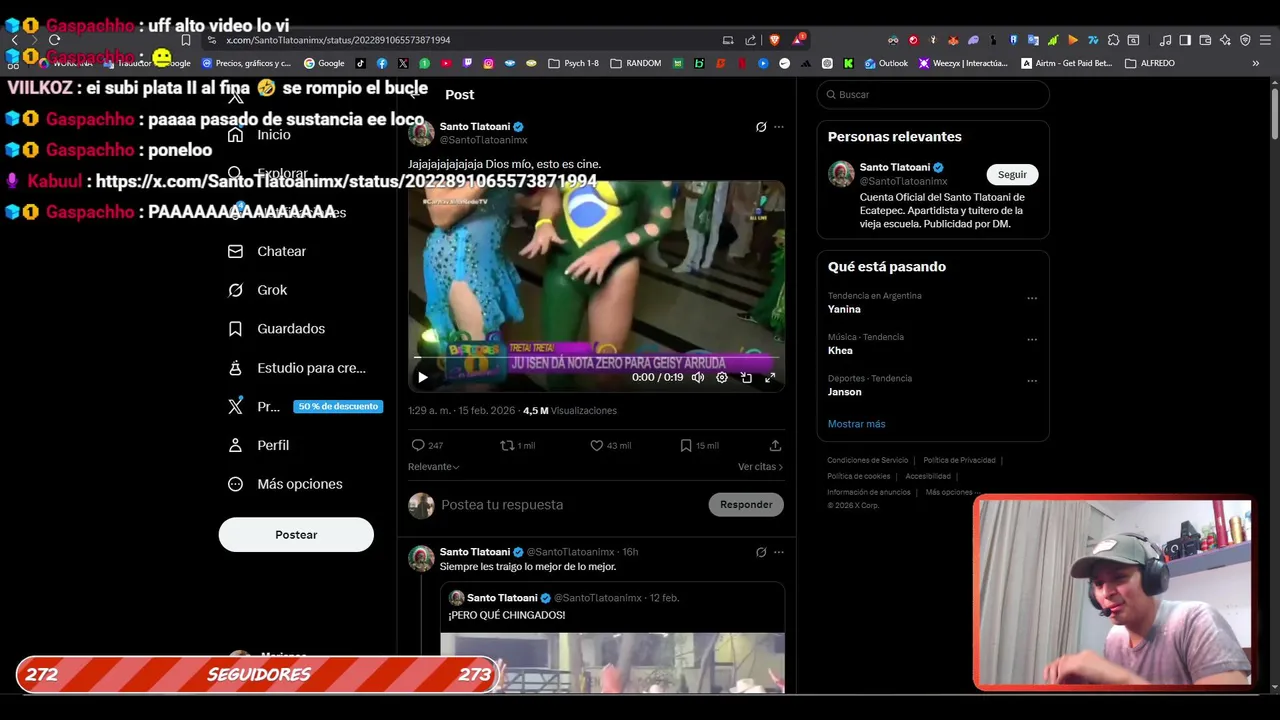Open the Relevante sort dropdown

[x=434, y=466]
